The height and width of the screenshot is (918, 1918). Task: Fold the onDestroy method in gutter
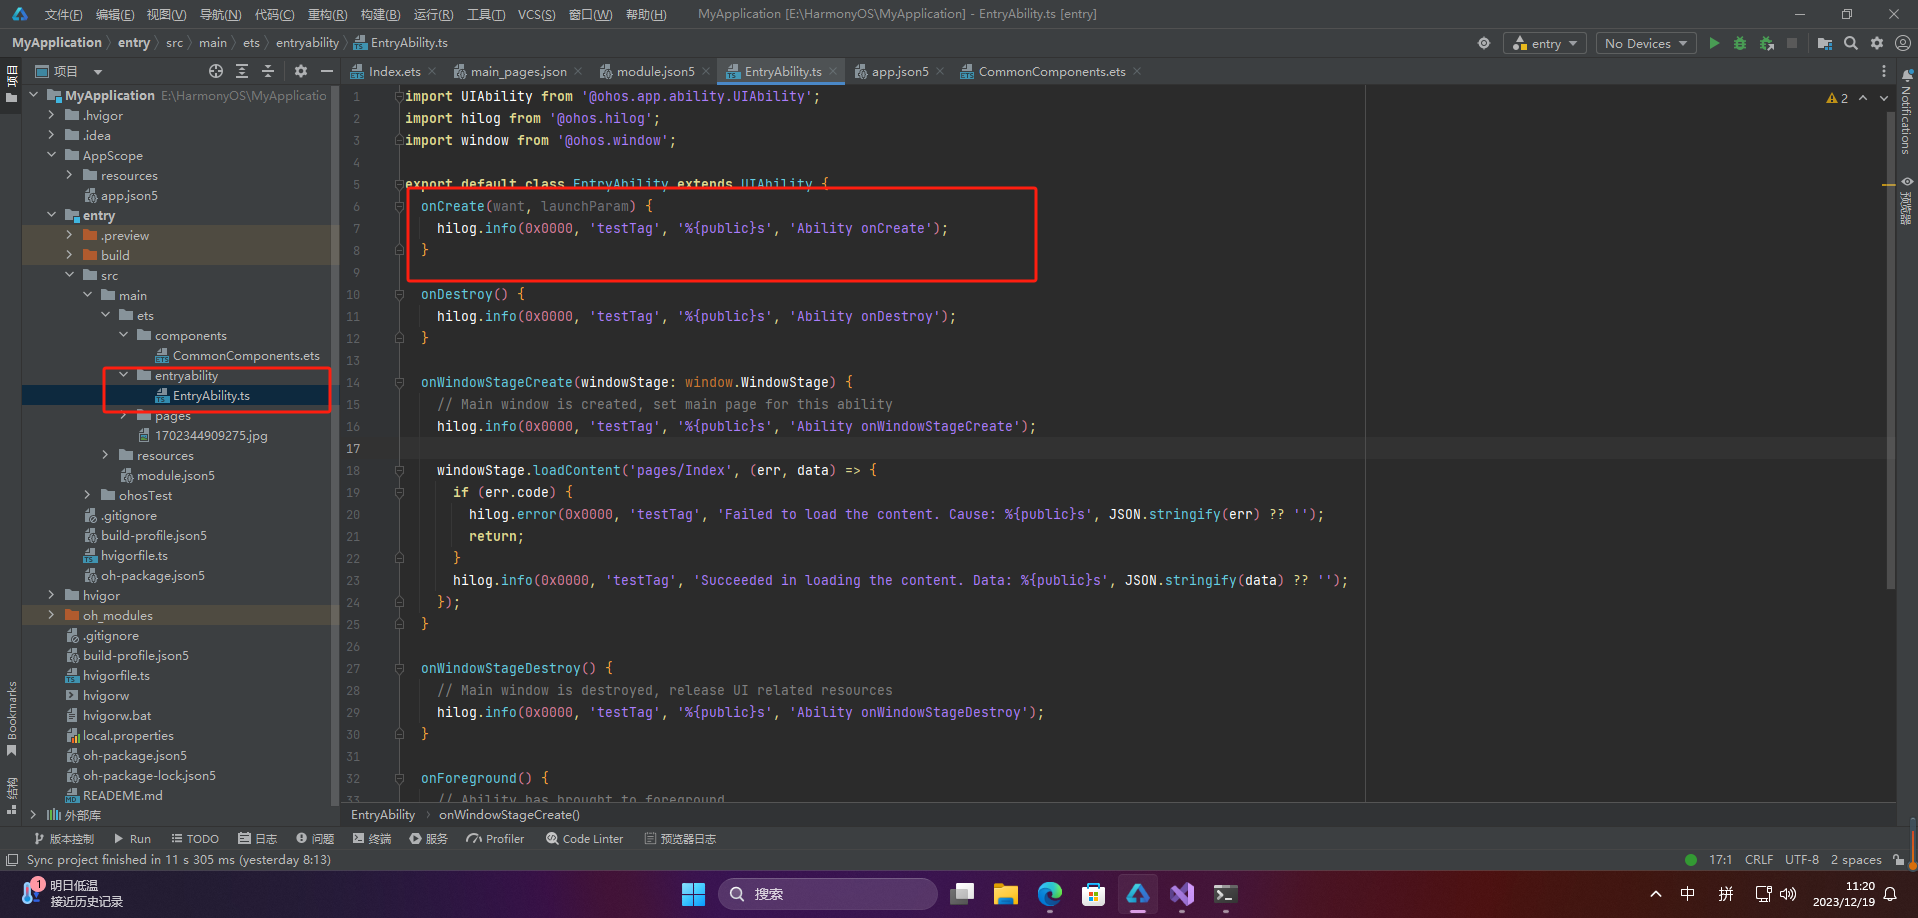(399, 294)
